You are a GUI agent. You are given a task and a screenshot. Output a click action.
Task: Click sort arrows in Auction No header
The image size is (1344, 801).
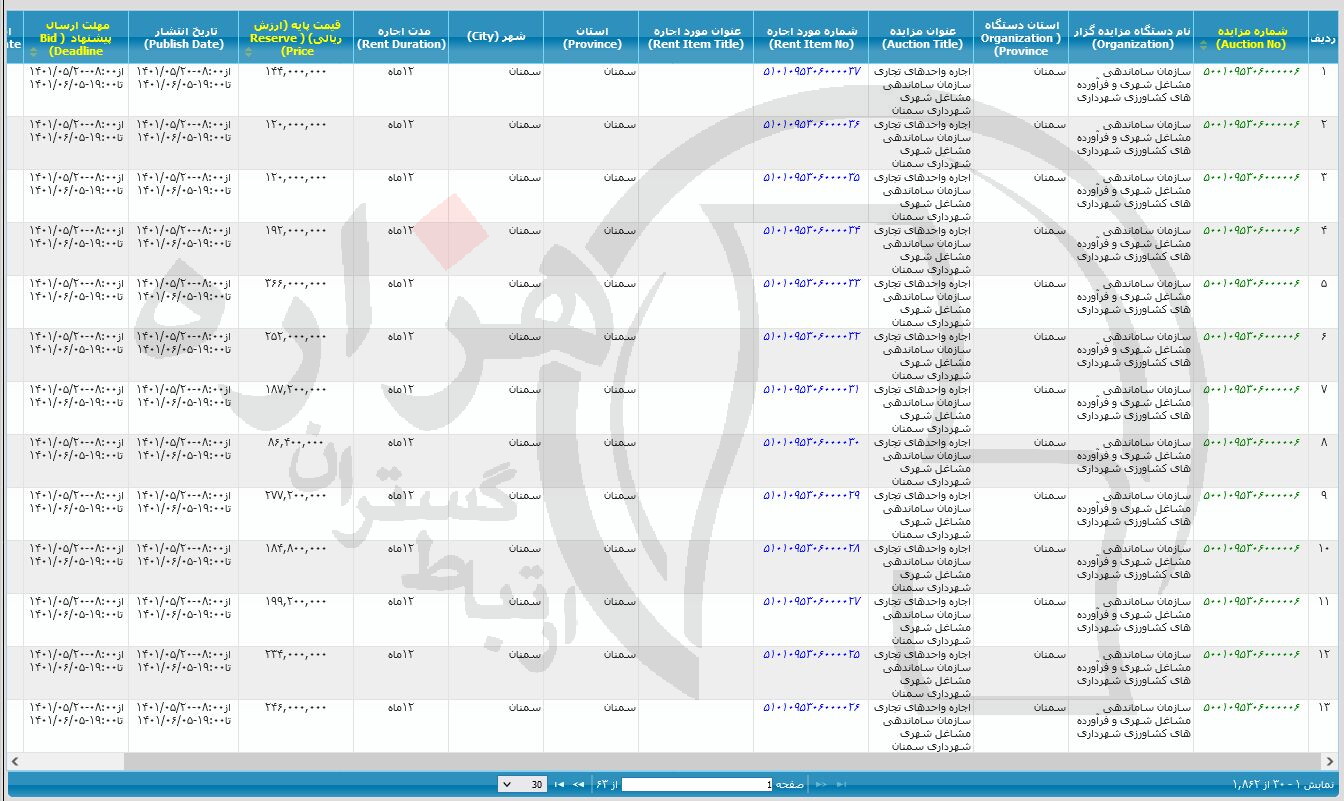click(x=1203, y=44)
